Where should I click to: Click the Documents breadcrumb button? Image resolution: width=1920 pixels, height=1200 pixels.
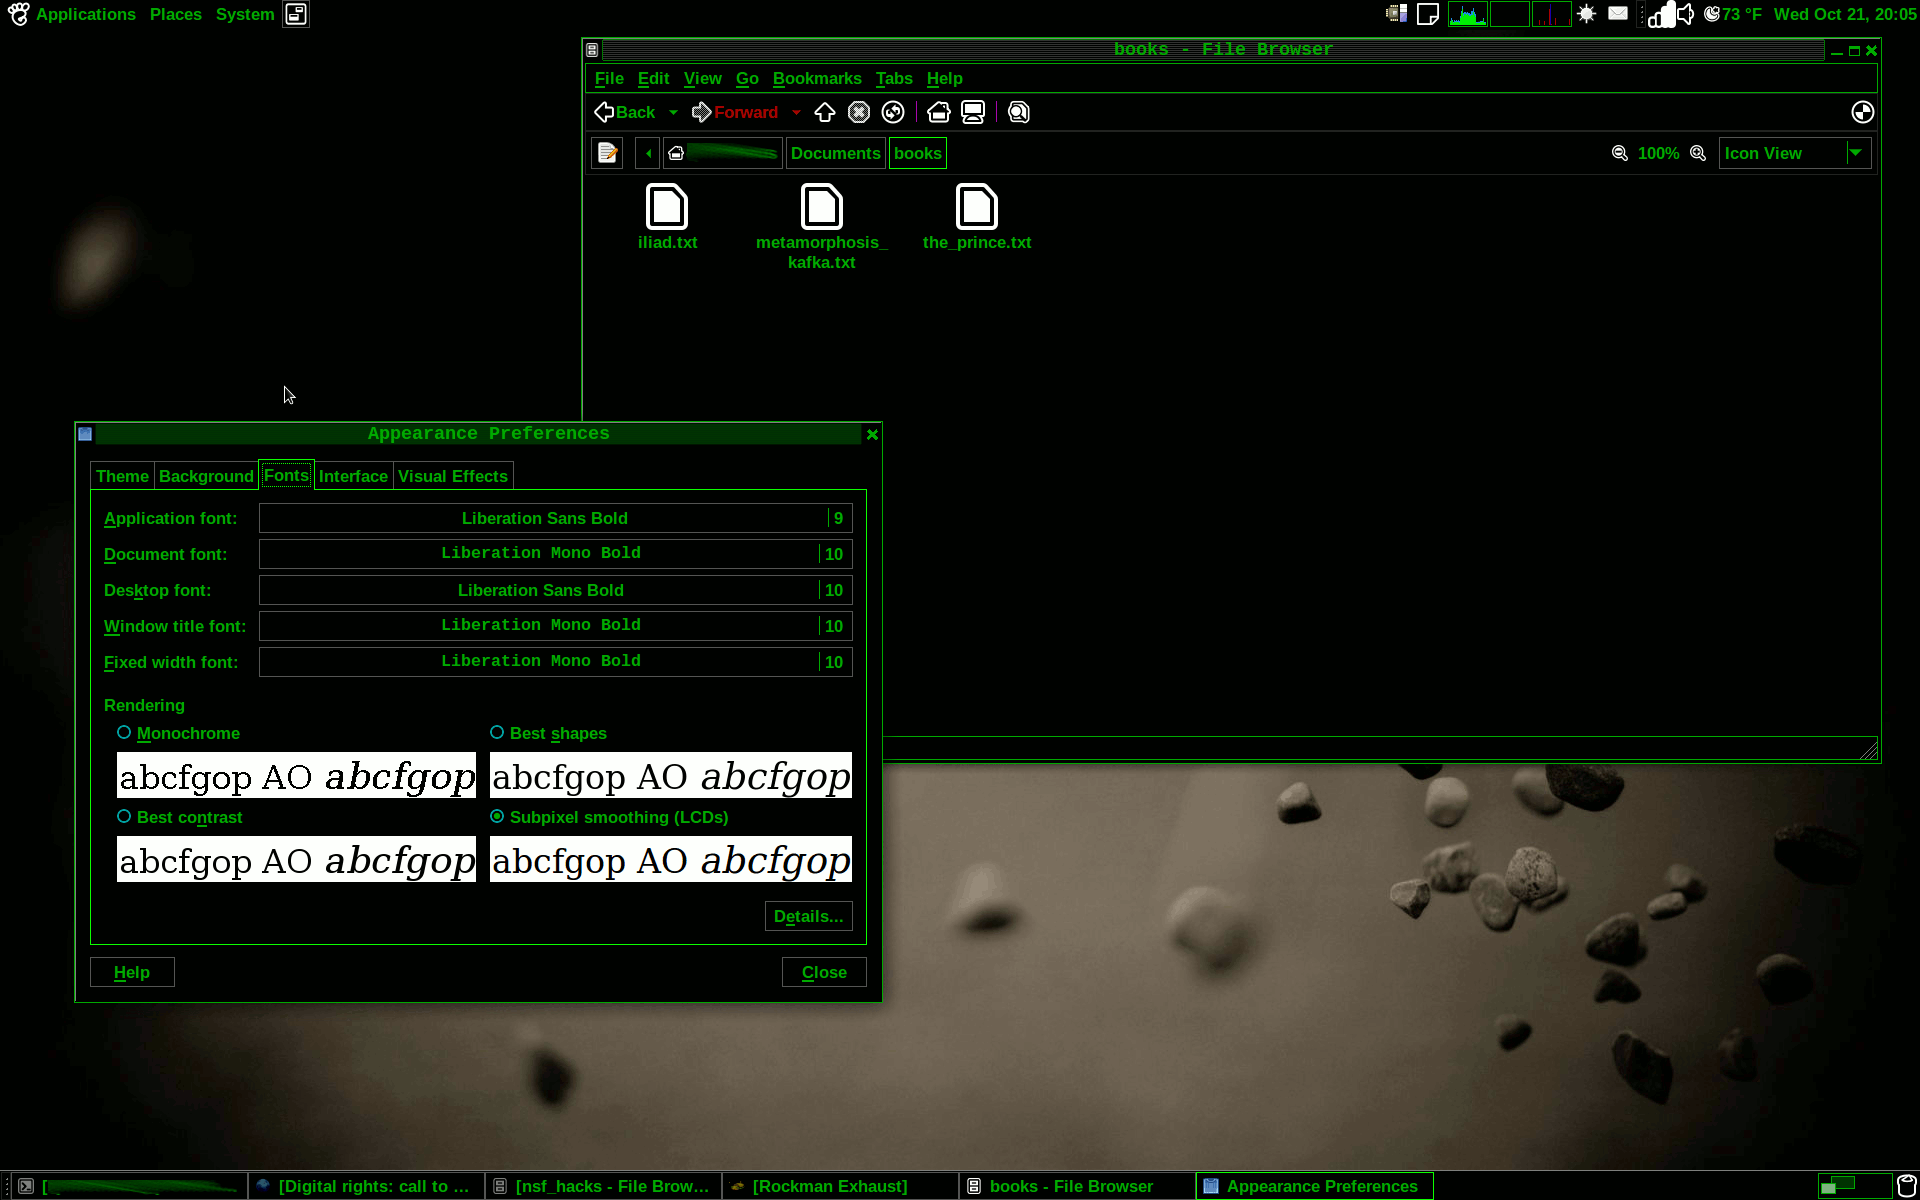pos(835,153)
